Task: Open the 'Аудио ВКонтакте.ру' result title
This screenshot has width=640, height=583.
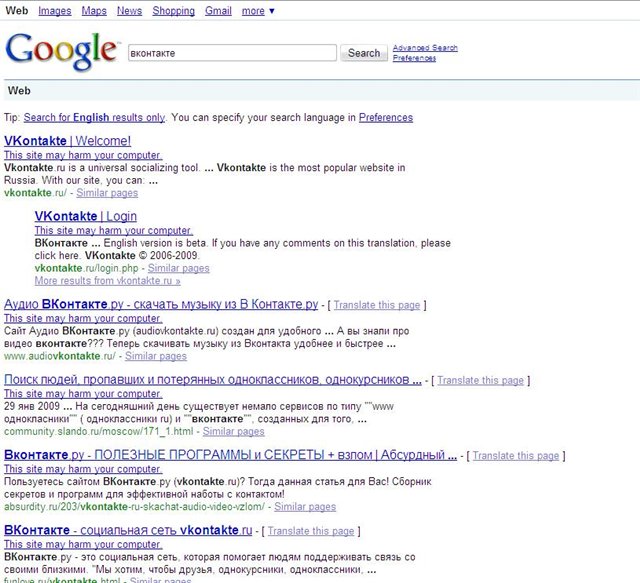Action: click(161, 304)
